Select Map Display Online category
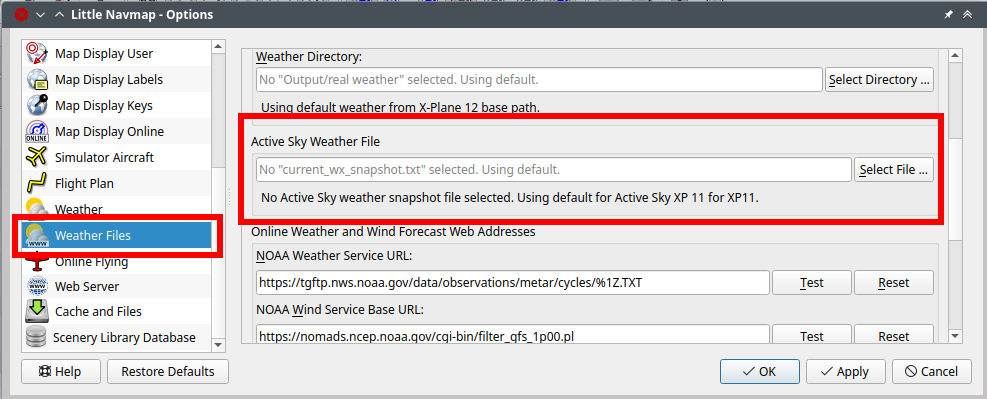 click(117, 131)
